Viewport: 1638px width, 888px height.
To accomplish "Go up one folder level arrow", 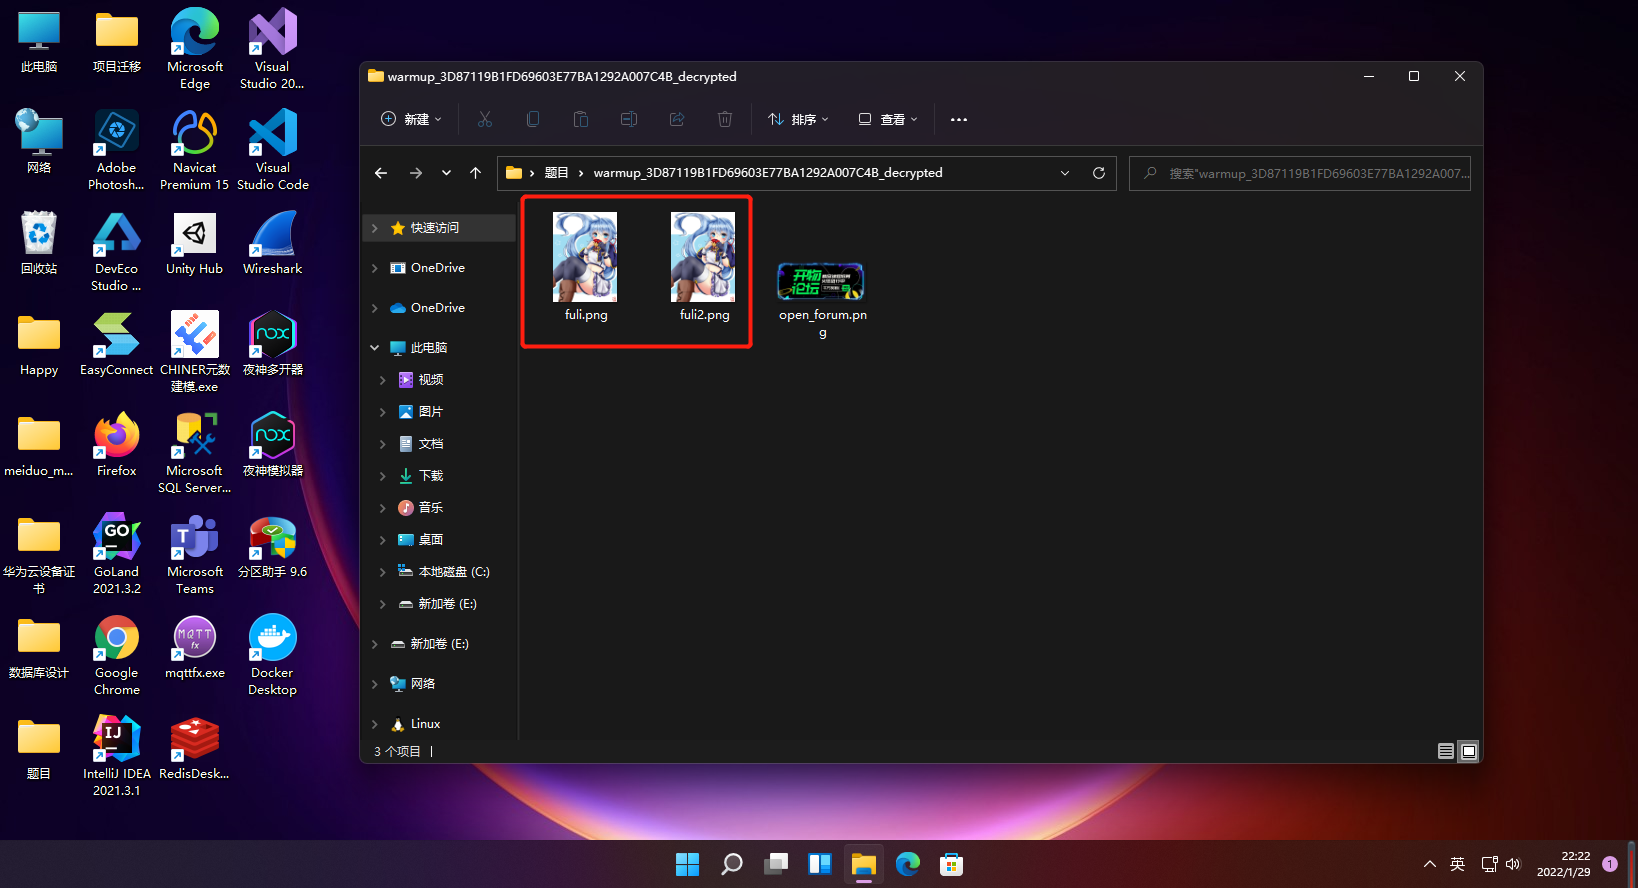I will 475,173.
